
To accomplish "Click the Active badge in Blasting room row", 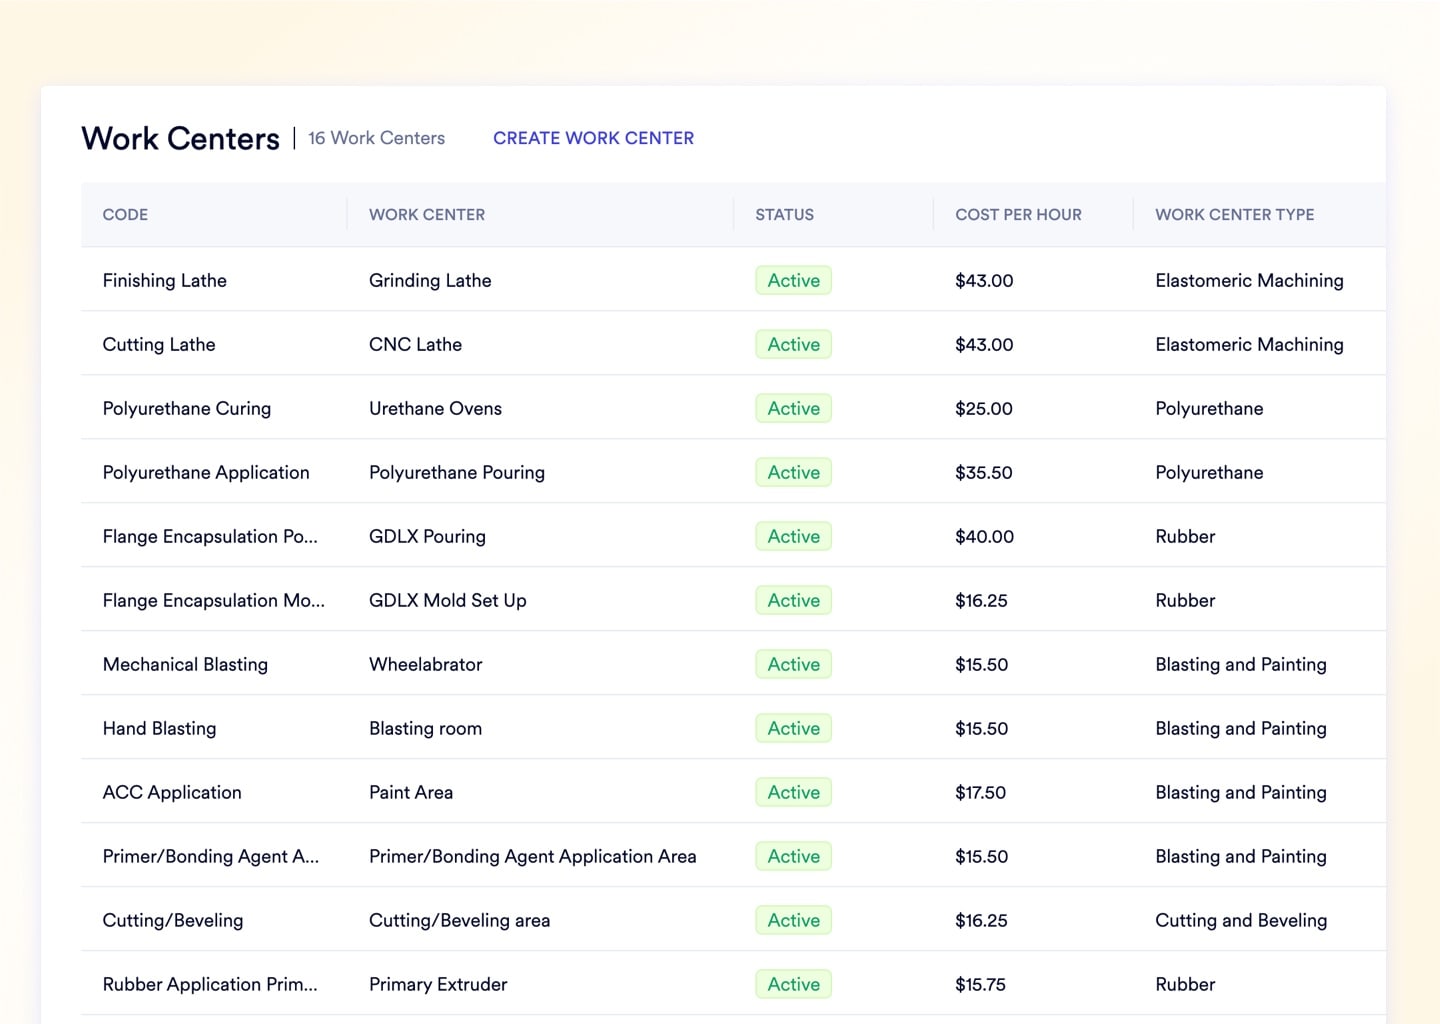I will click(x=793, y=728).
